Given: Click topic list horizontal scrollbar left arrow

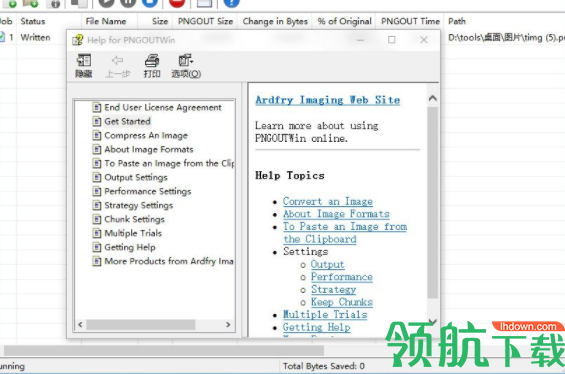Looking at the screenshot, I should click(x=80, y=324).
